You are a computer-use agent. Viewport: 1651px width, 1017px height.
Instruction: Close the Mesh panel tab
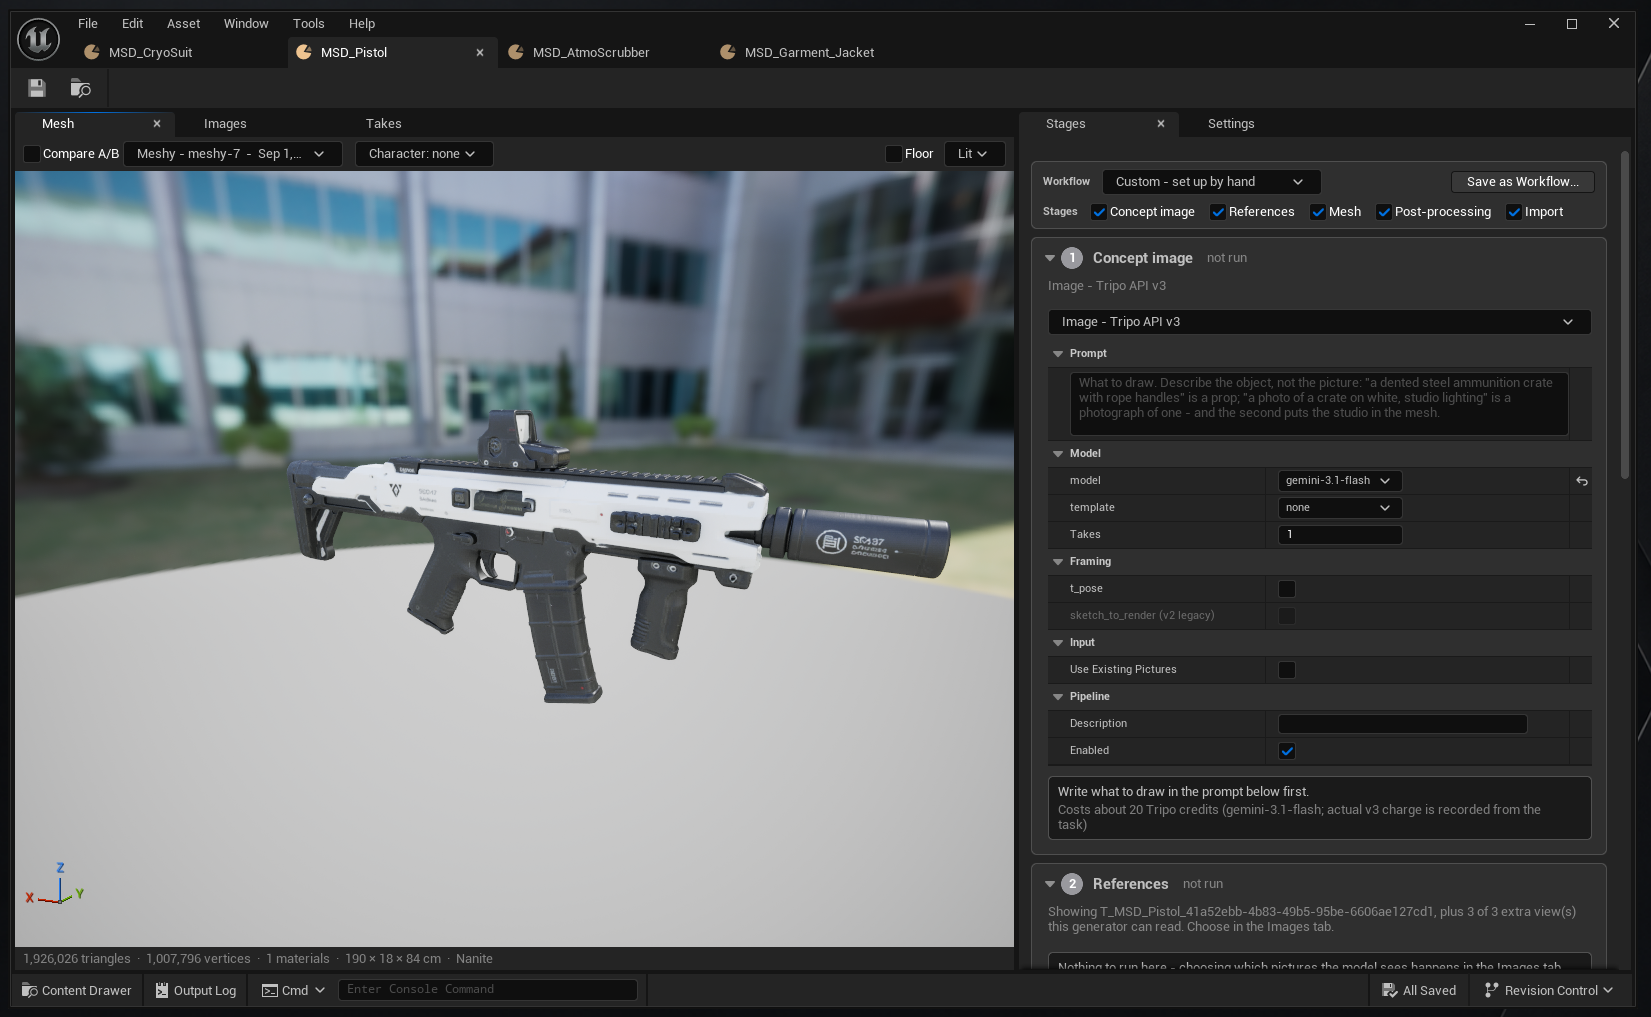point(157,124)
